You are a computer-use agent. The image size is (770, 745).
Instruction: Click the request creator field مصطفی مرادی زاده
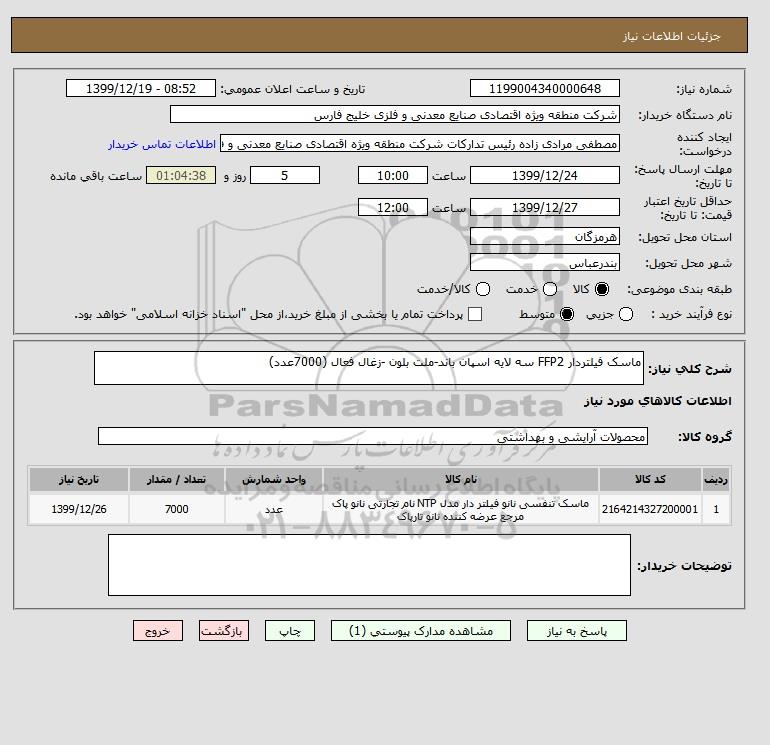420,144
